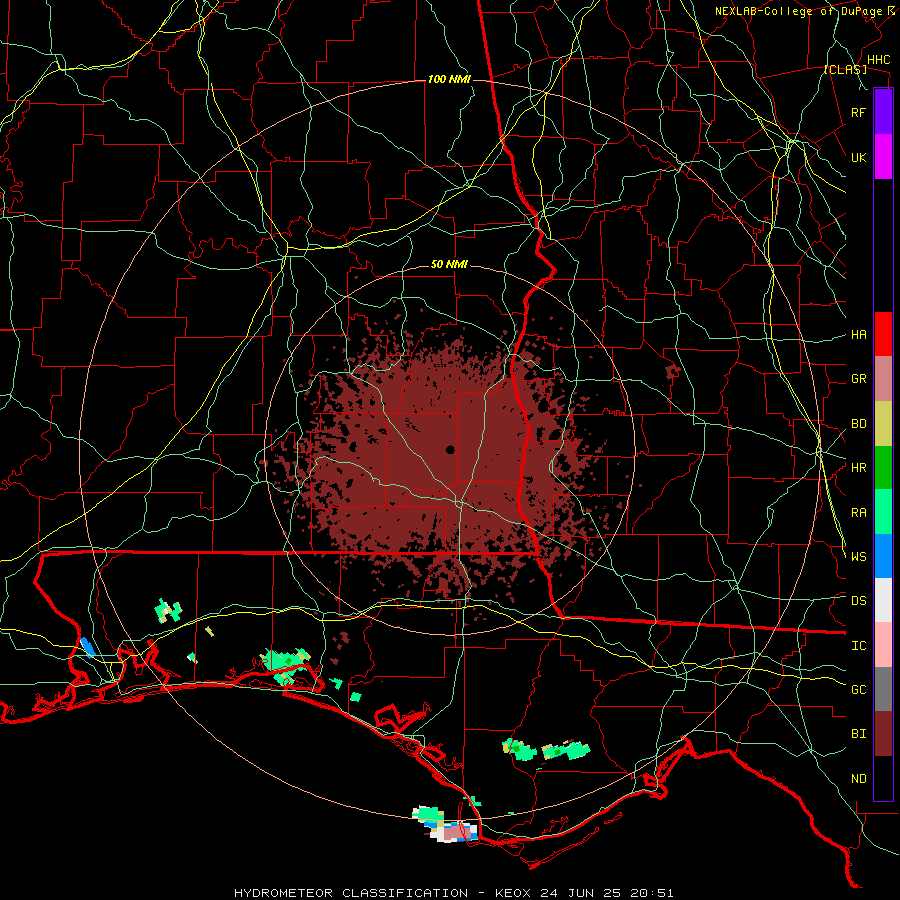
Task: Click the UK magenta legend swatch
Action: pyautogui.click(x=883, y=157)
